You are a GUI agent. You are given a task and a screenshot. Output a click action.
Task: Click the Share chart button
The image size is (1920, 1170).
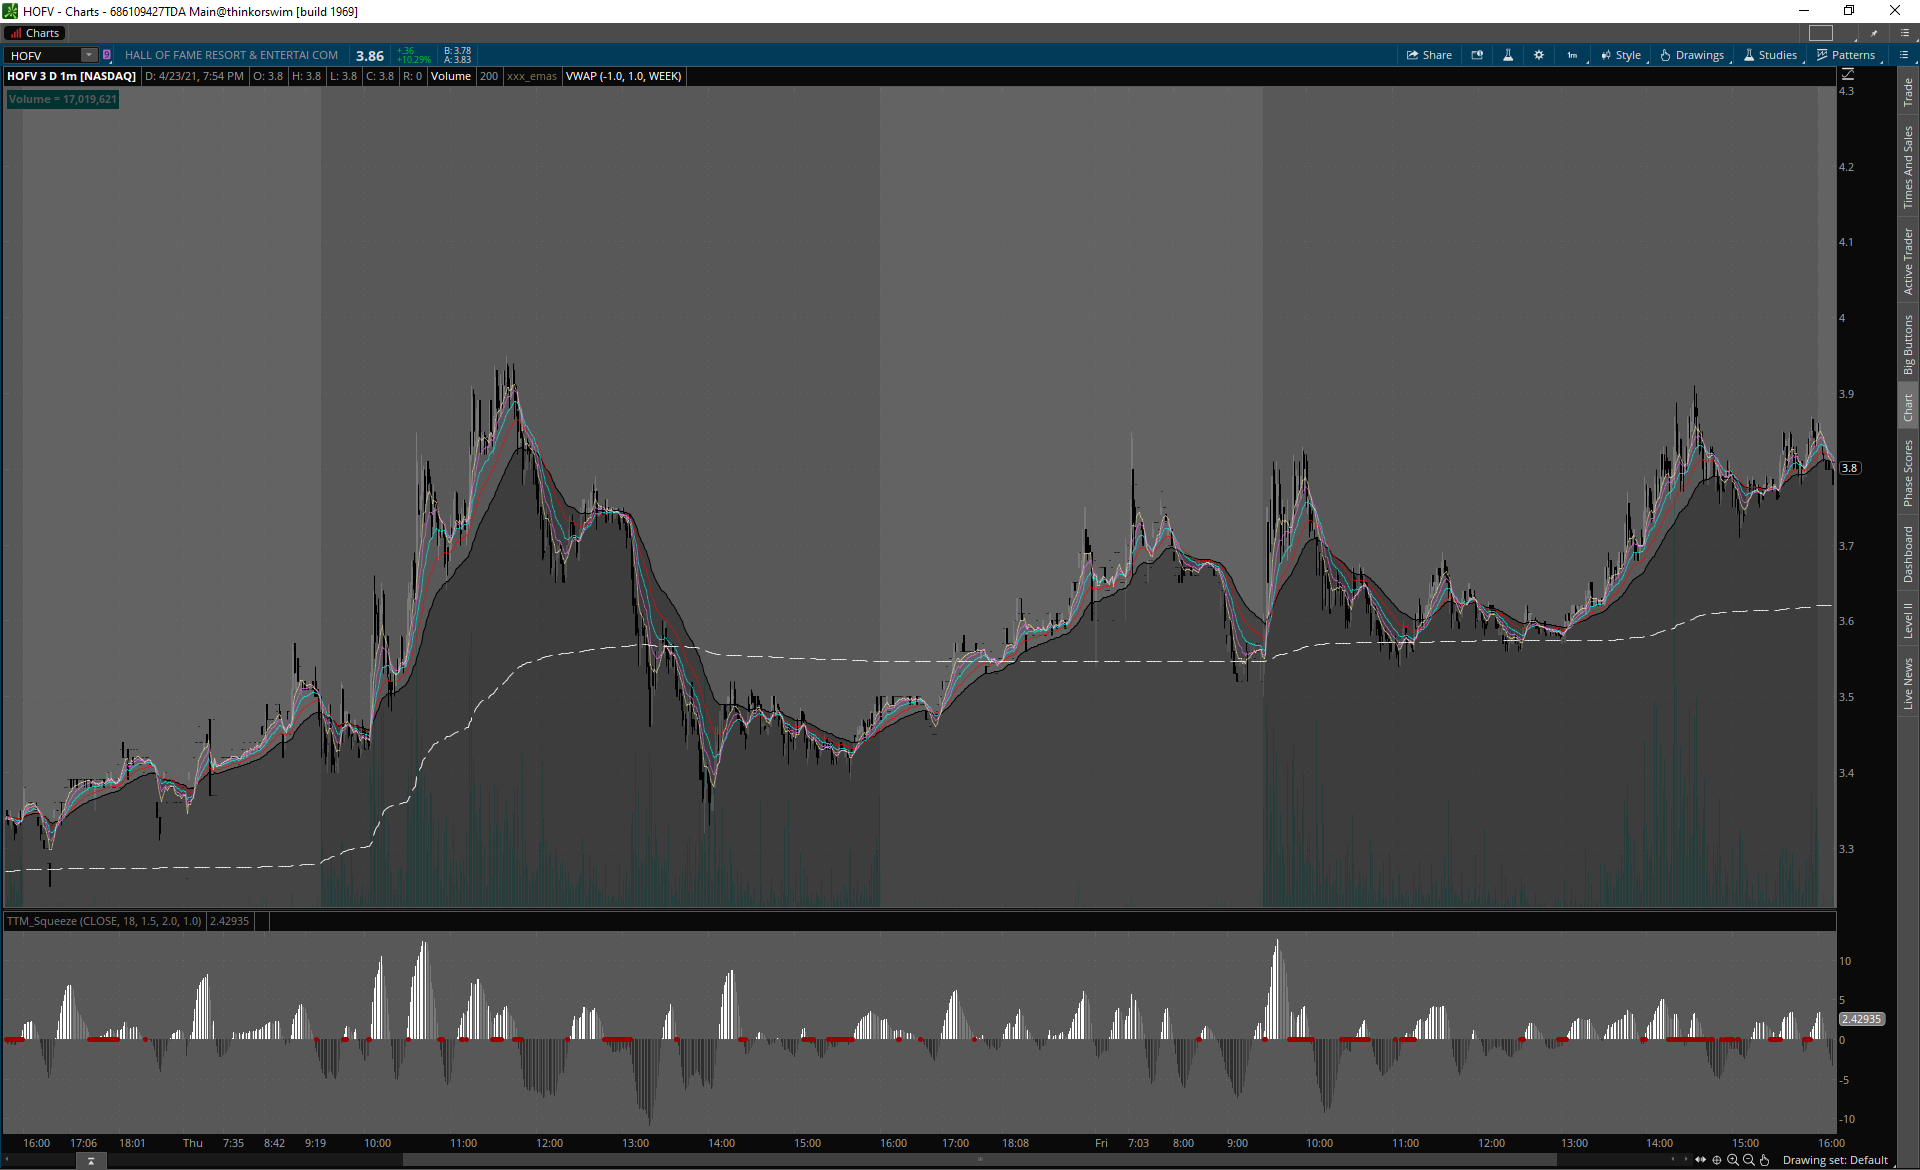pyautogui.click(x=1429, y=55)
